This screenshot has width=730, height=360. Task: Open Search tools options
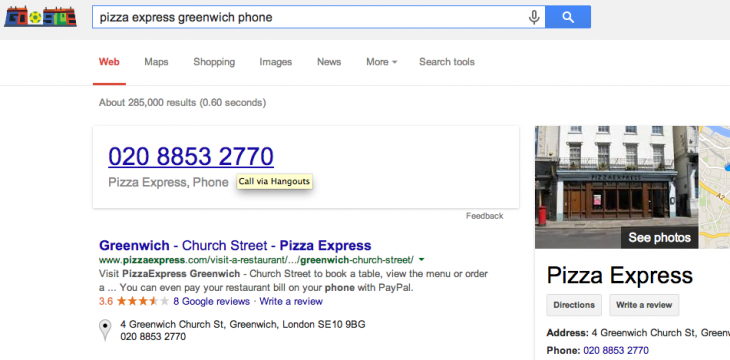click(x=447, y=62)
